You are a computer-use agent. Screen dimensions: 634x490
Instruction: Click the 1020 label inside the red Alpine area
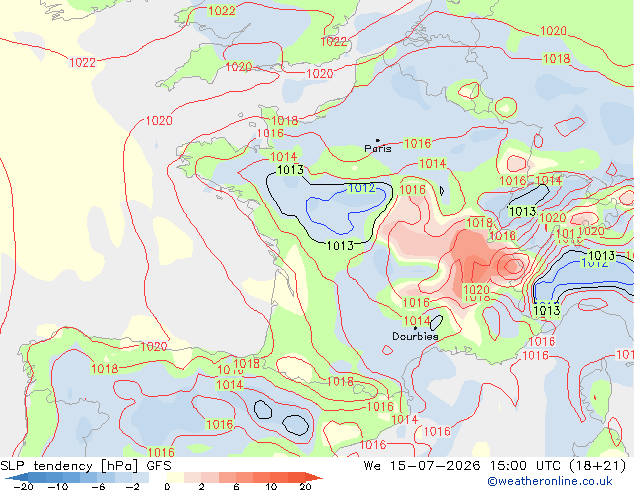click(x=476, y=290)
